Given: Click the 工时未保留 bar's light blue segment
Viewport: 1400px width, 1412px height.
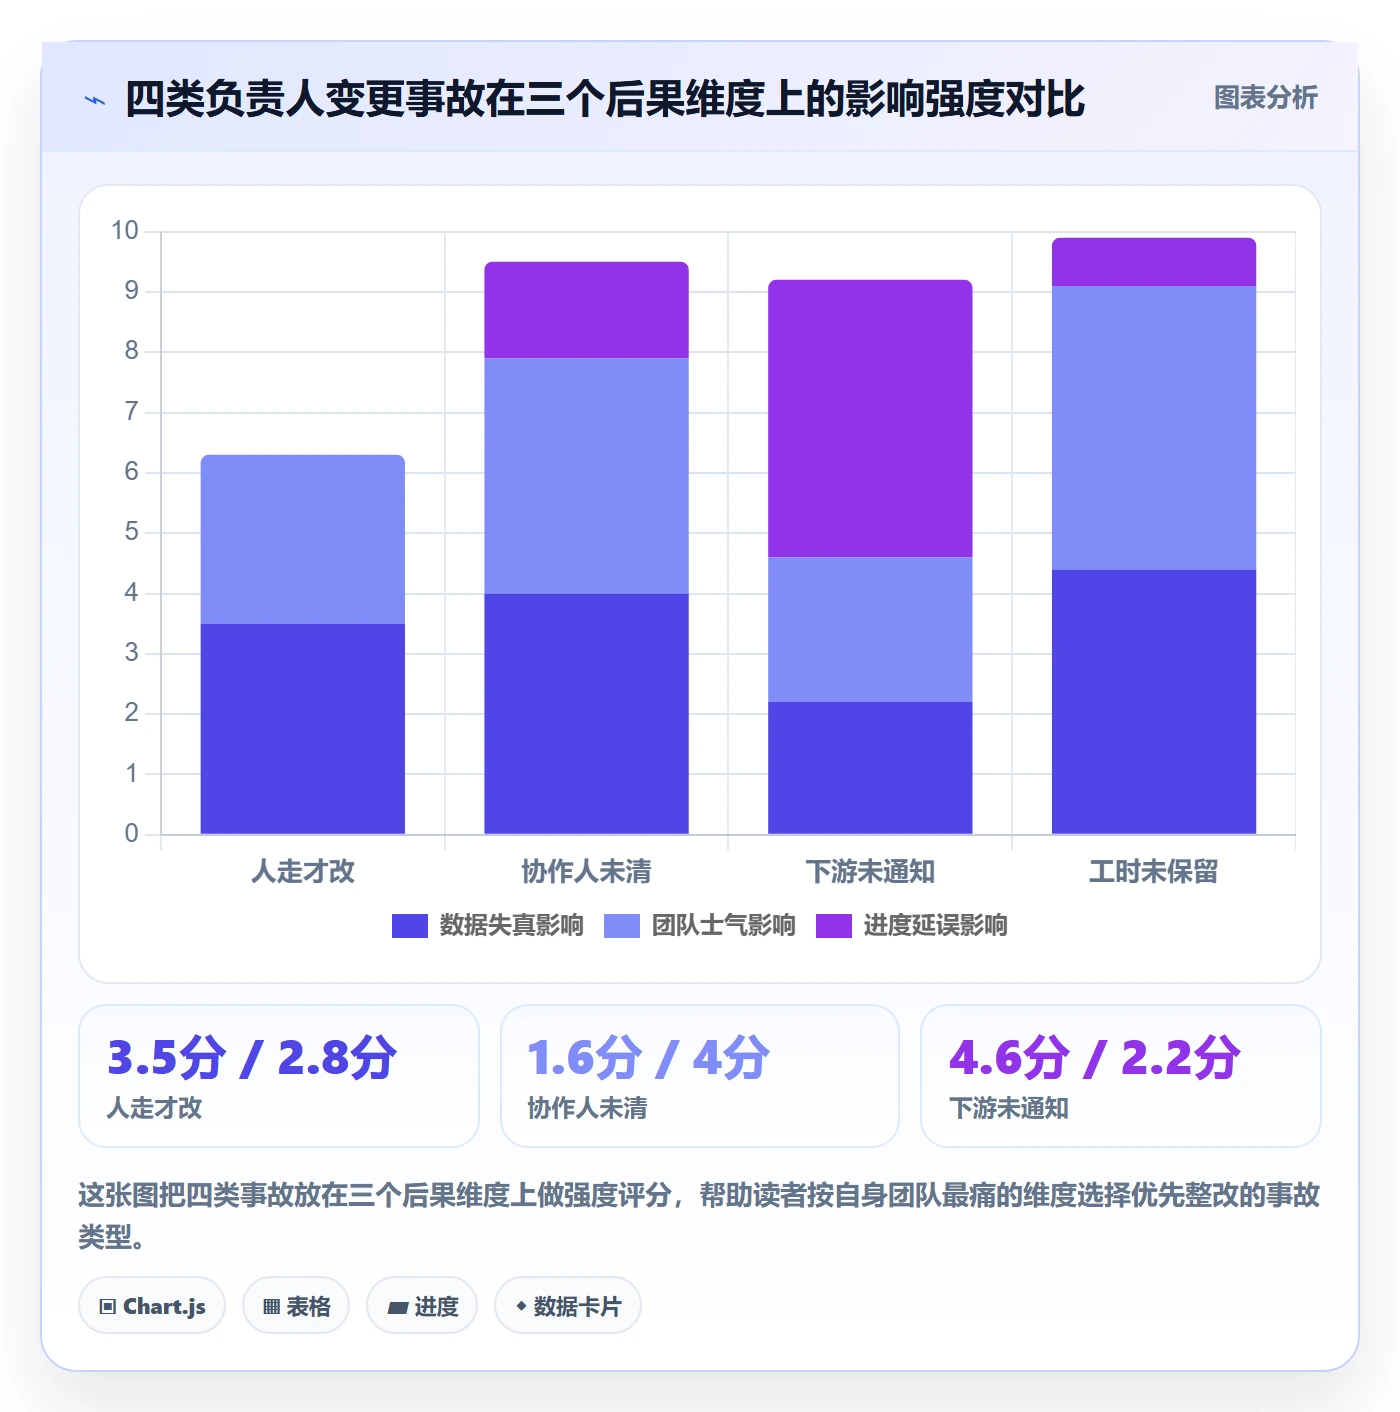Looking at the screenshot, I should (x=1154, y=428).
